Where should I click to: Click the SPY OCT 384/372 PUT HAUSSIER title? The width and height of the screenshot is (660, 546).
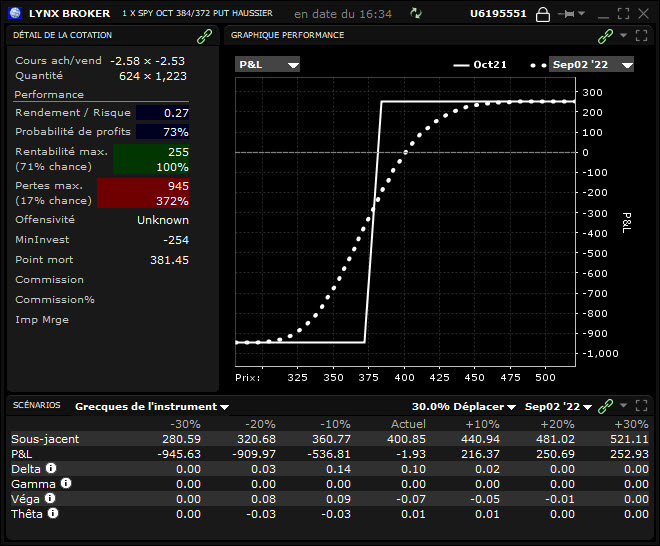(x=197, y=13)
